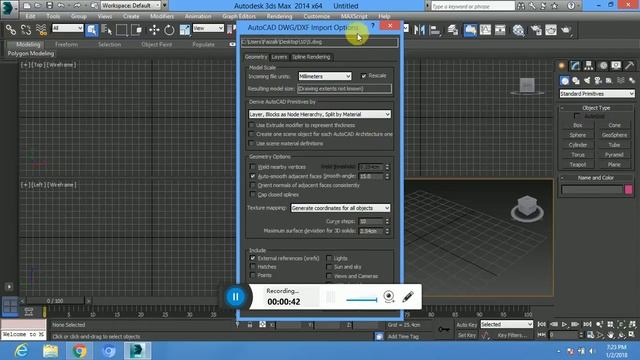Click the Sphere primitive button
Screen dimensions: 640x360
(578, 135)
